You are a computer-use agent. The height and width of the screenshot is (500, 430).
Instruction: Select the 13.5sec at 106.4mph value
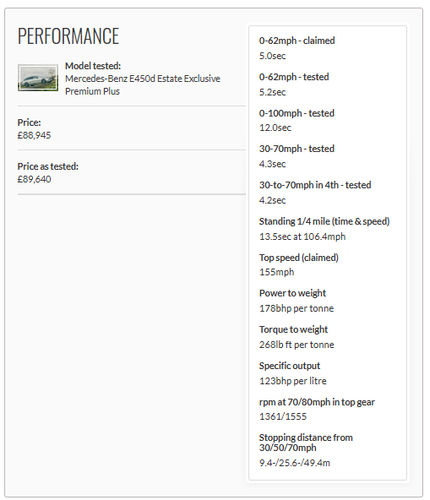pyautogui.click(x=302, y=237)
